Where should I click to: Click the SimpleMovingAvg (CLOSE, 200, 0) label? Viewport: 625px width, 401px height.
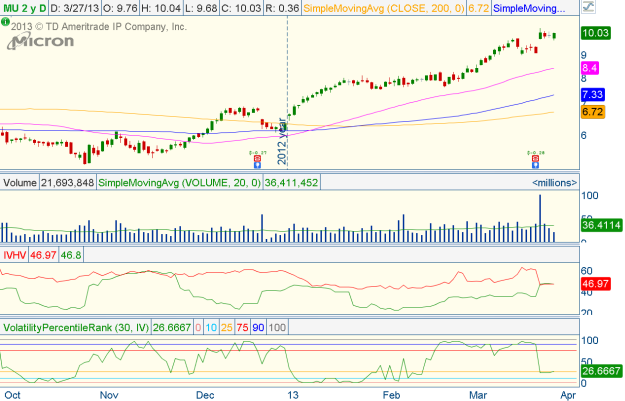388,7
